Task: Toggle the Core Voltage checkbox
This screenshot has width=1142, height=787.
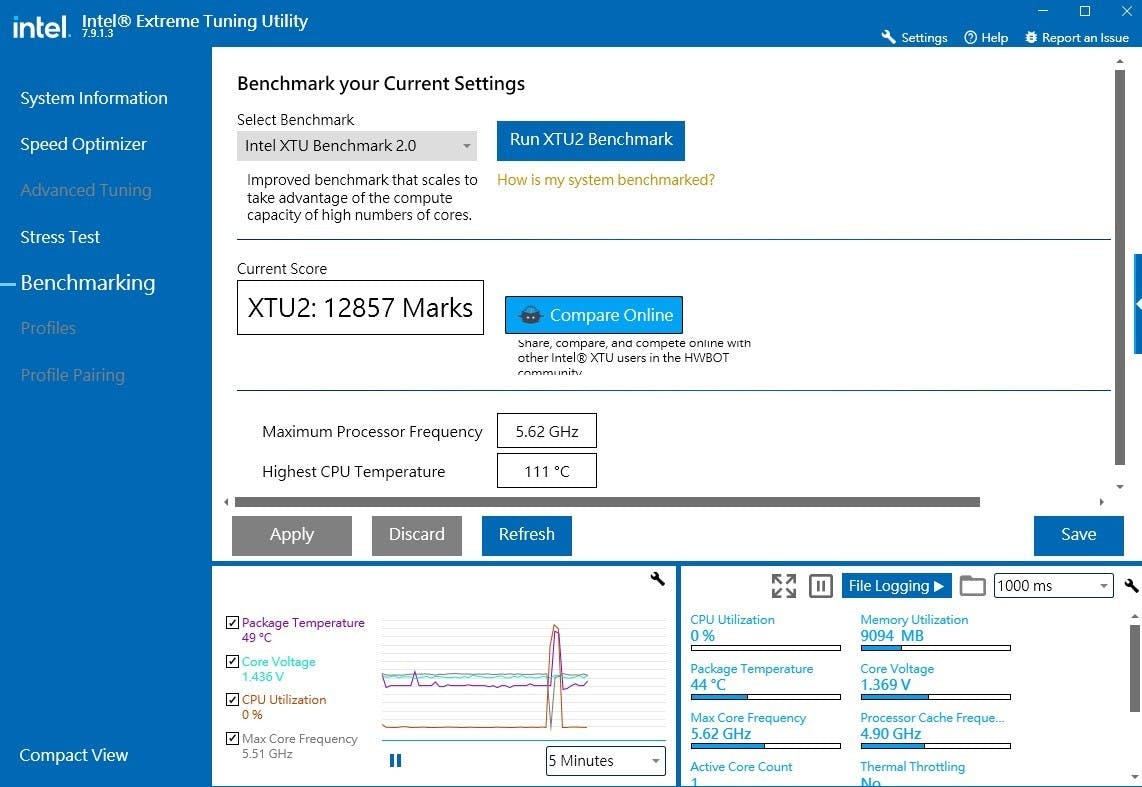Action: [x=233, y=662]
